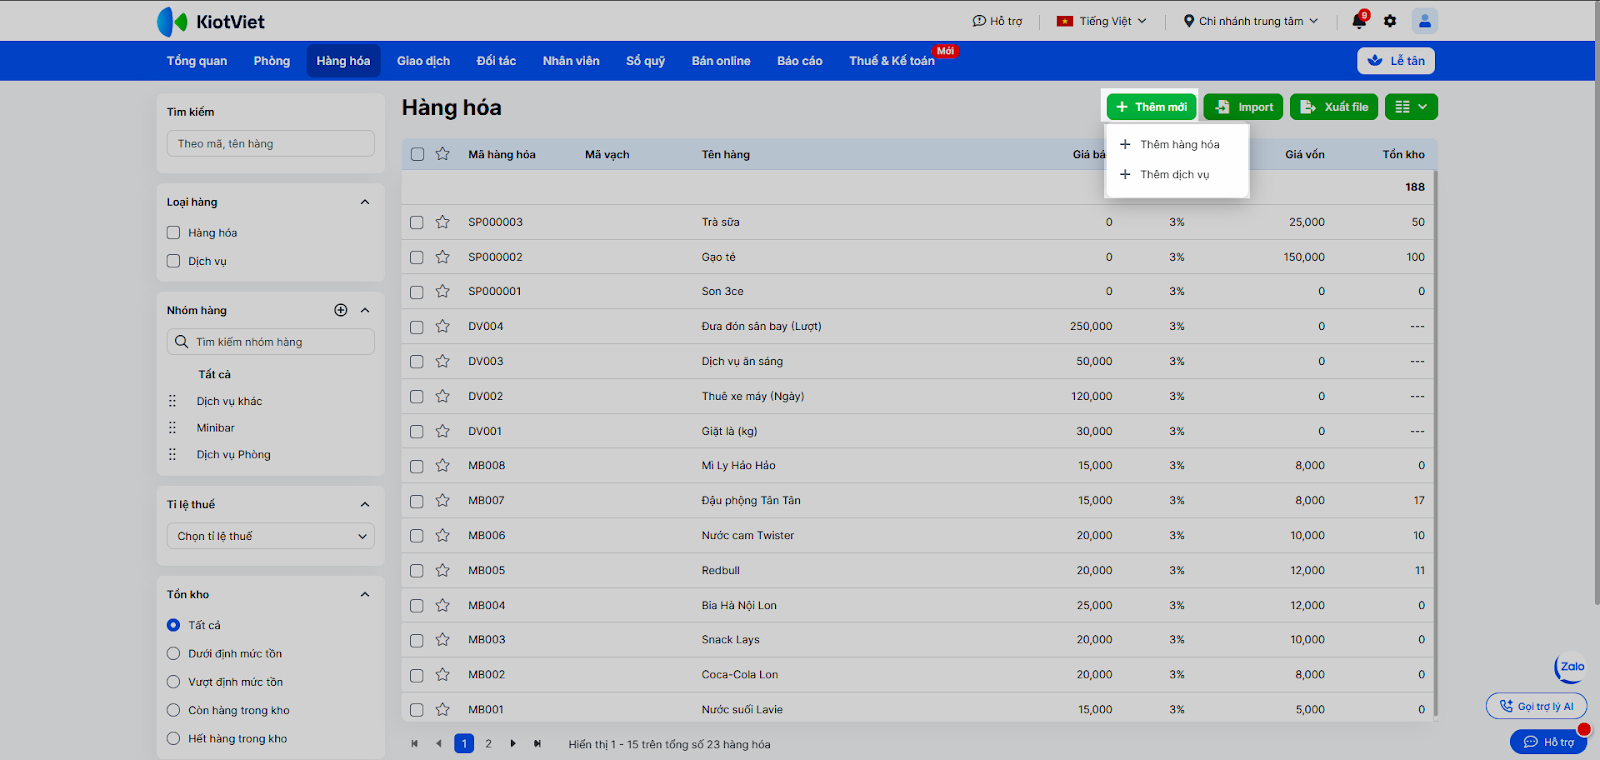Star the Dịch vụ ăn sáng row

pos(443,361)
